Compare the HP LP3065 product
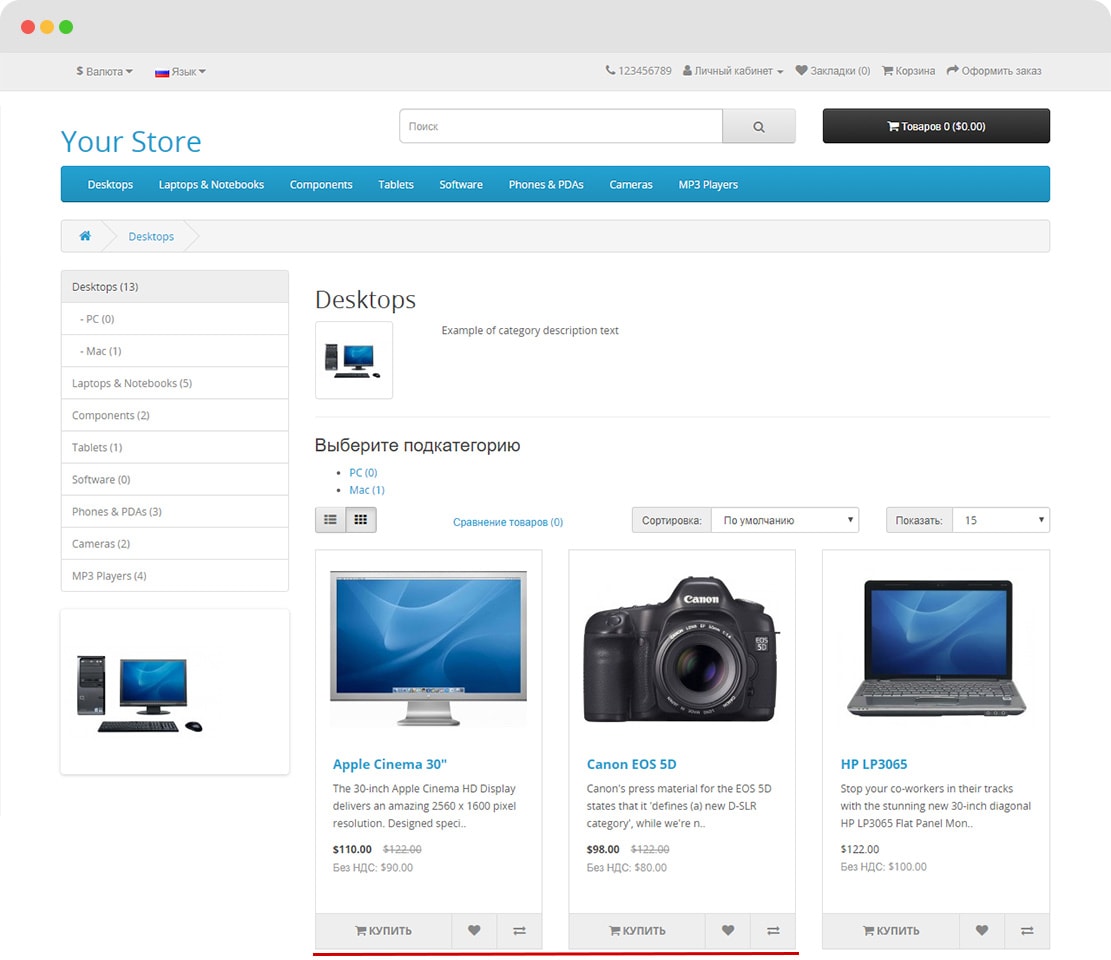The image size is (1111, 960). click(x=1027, y=930)
